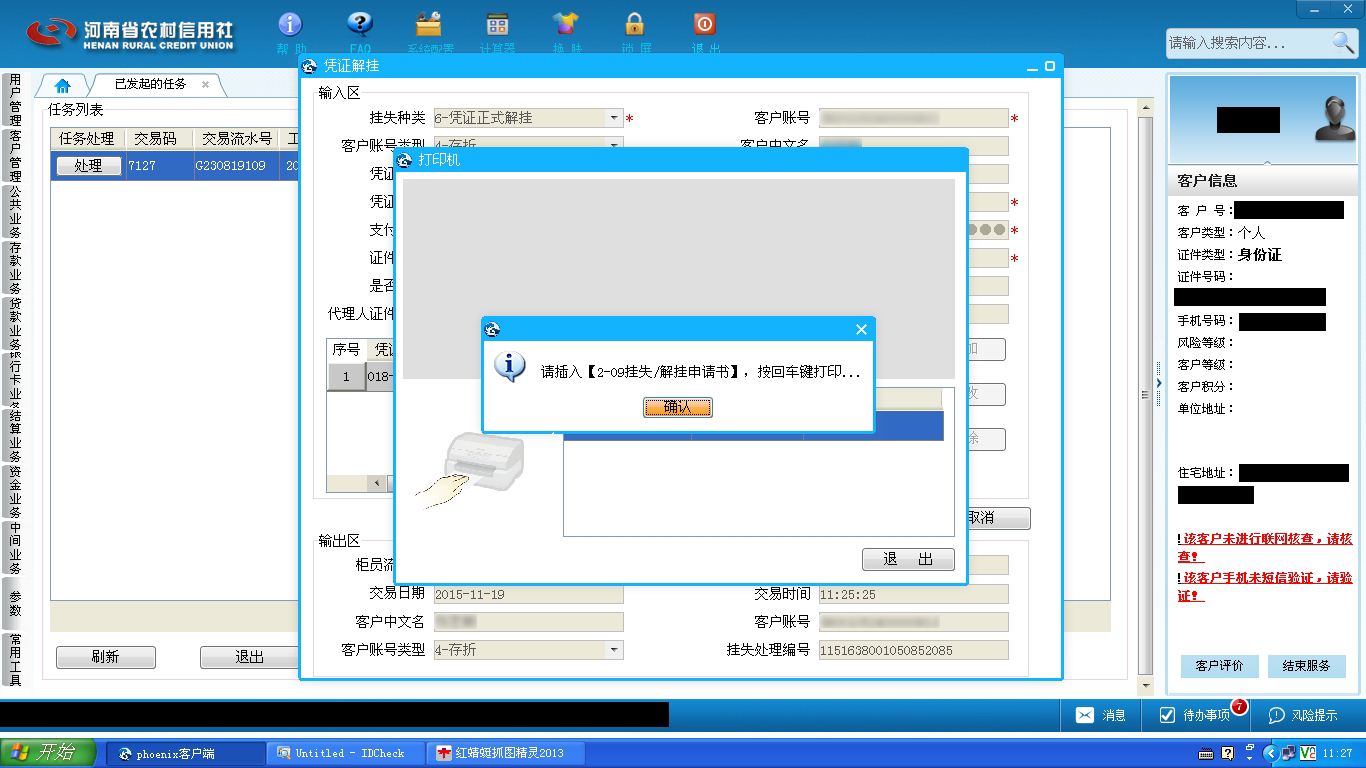1366x768 pixels.
Task: Click the magnifier search icon
Action: coord(1343,42)
